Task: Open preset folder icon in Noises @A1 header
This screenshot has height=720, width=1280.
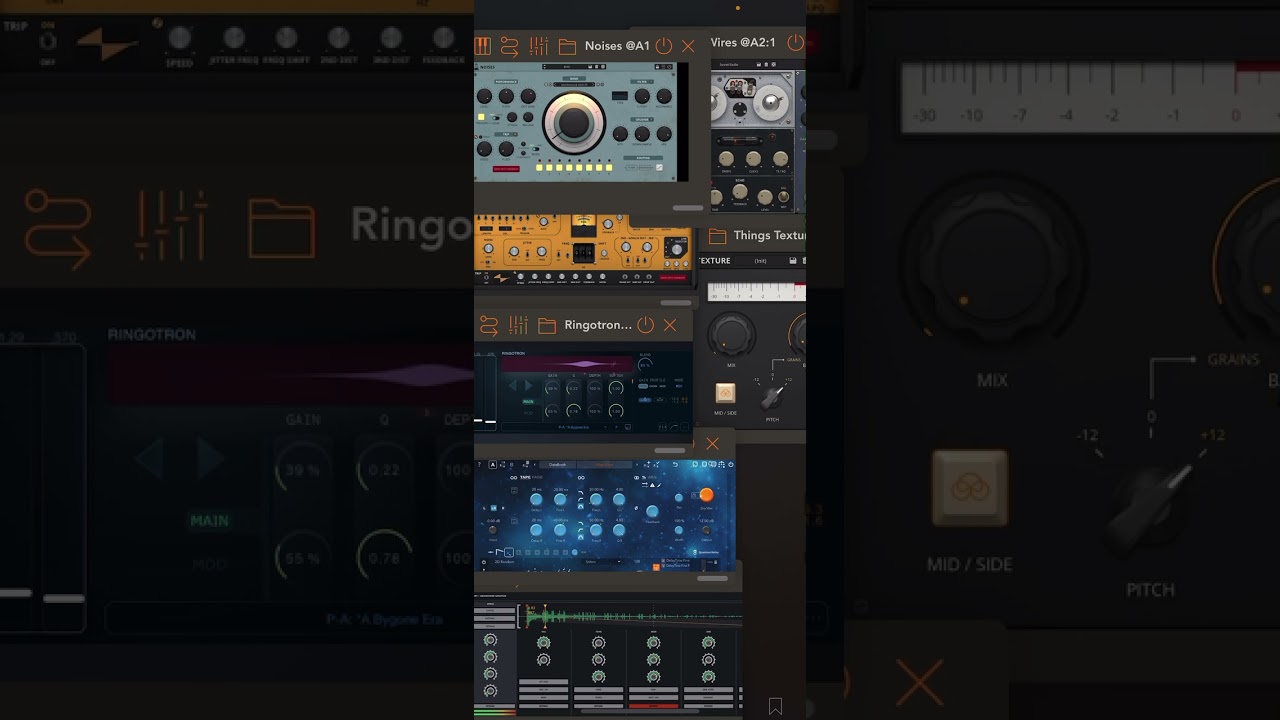Action: click(x=567, y=46)
